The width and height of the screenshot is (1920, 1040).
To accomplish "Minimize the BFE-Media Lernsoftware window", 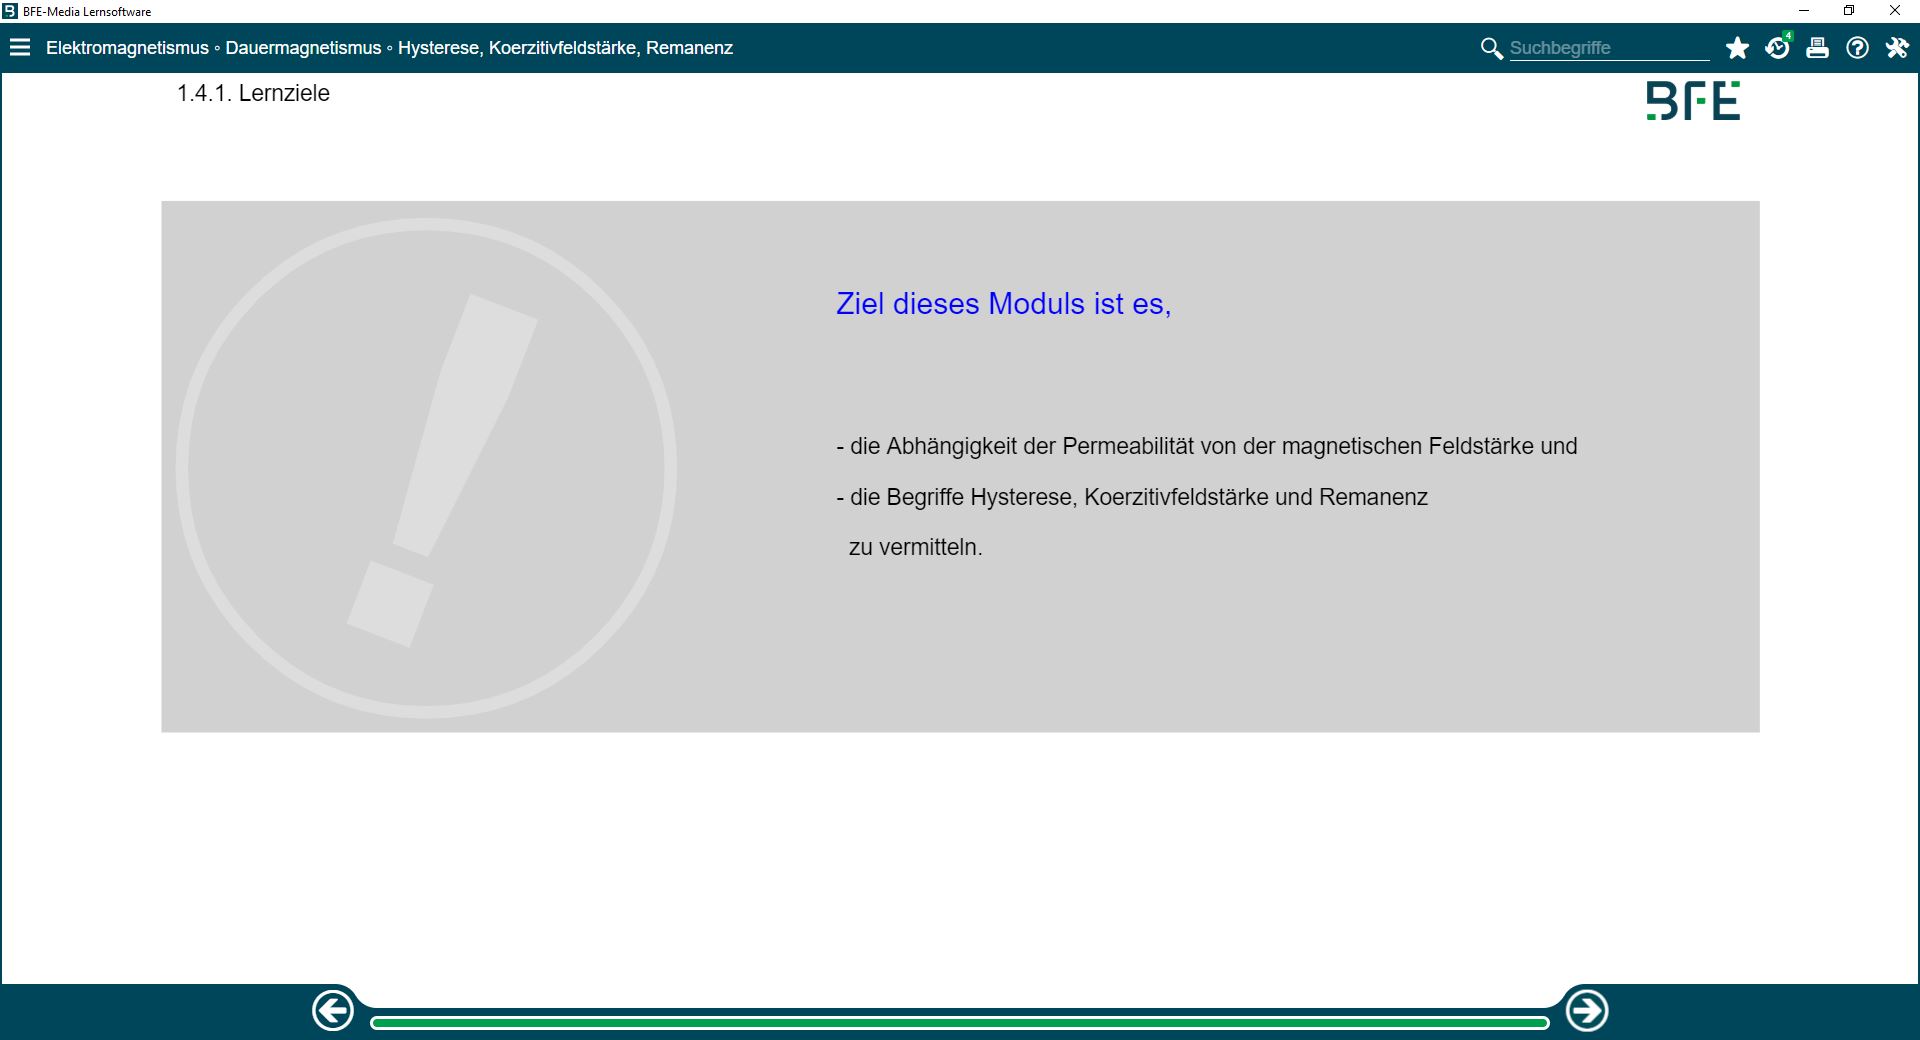I will [1804, 11].
